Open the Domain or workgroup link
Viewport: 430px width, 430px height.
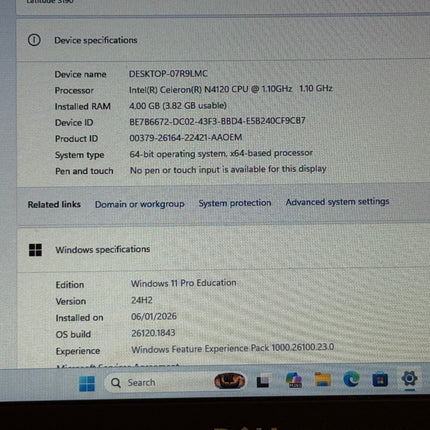pos(140,204)
